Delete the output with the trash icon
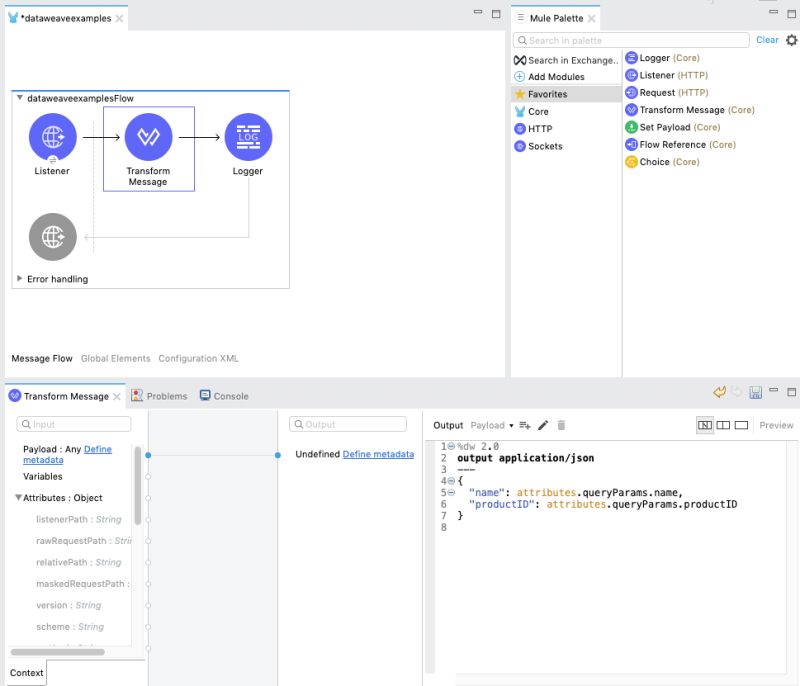 [x=561, y=425]
